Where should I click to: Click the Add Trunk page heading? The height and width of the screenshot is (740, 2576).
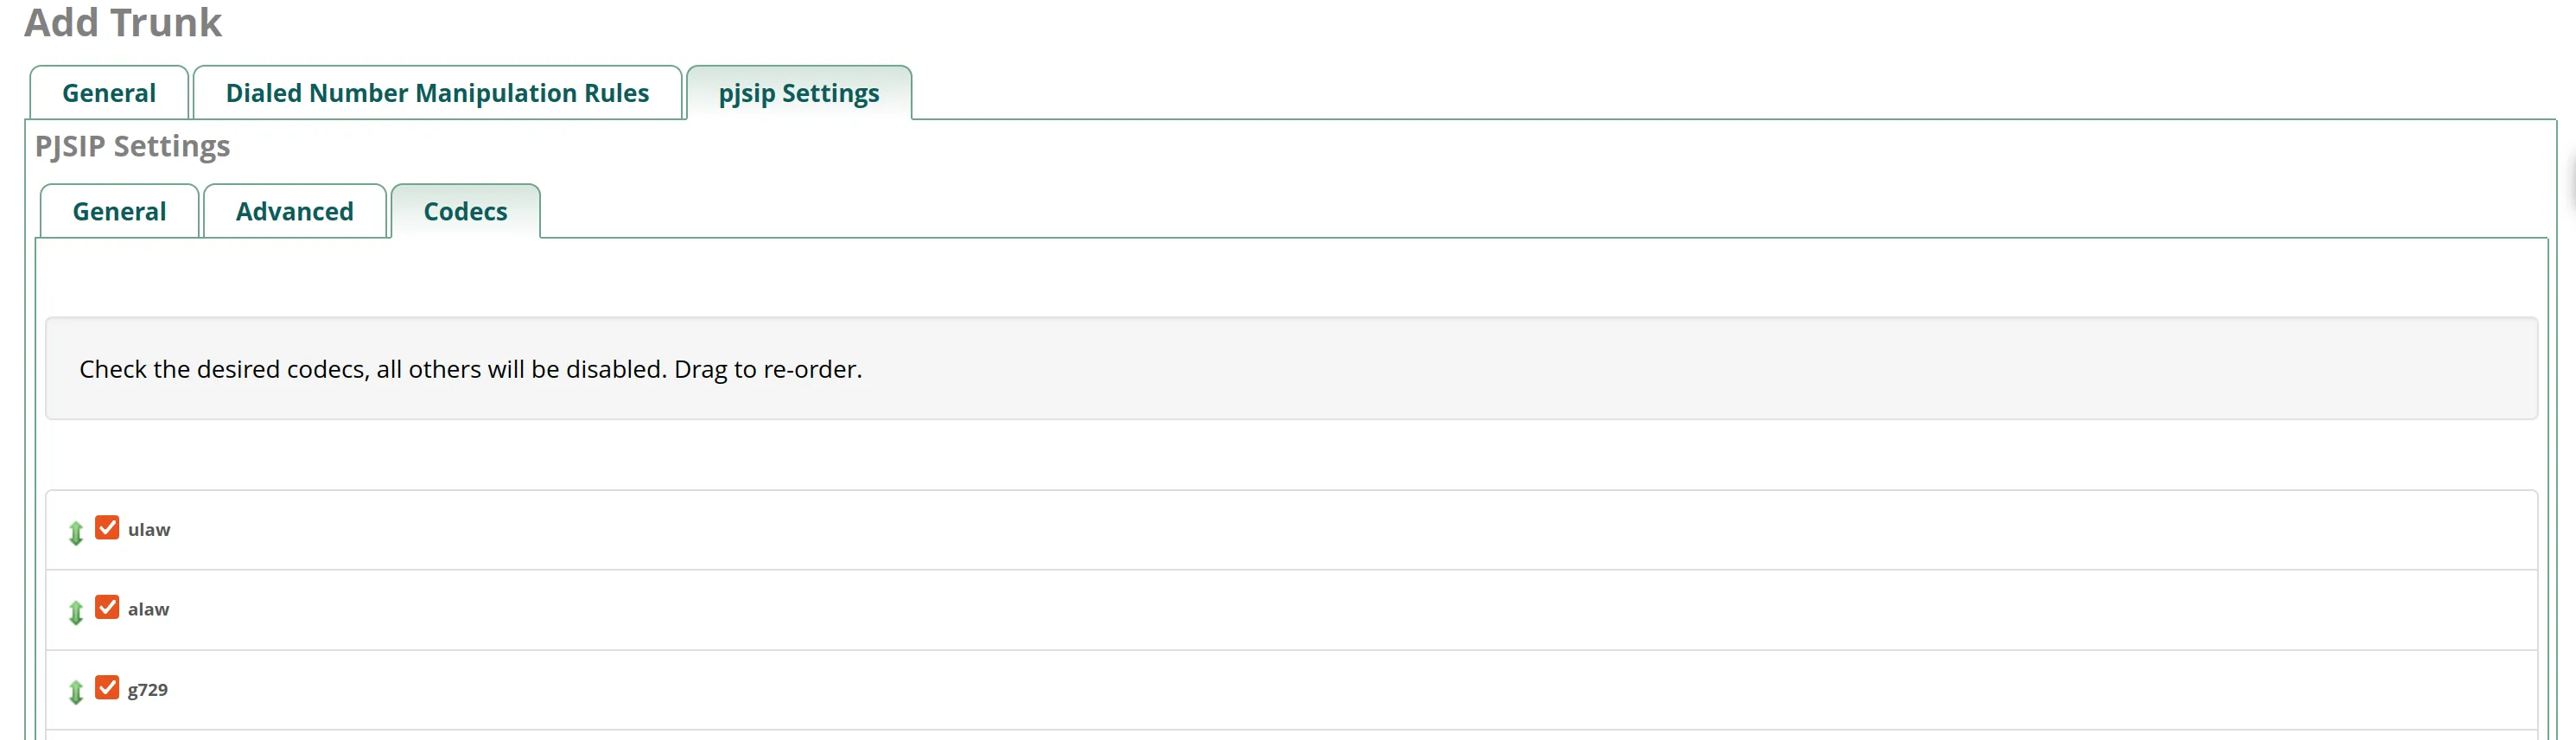pos(123,22)
